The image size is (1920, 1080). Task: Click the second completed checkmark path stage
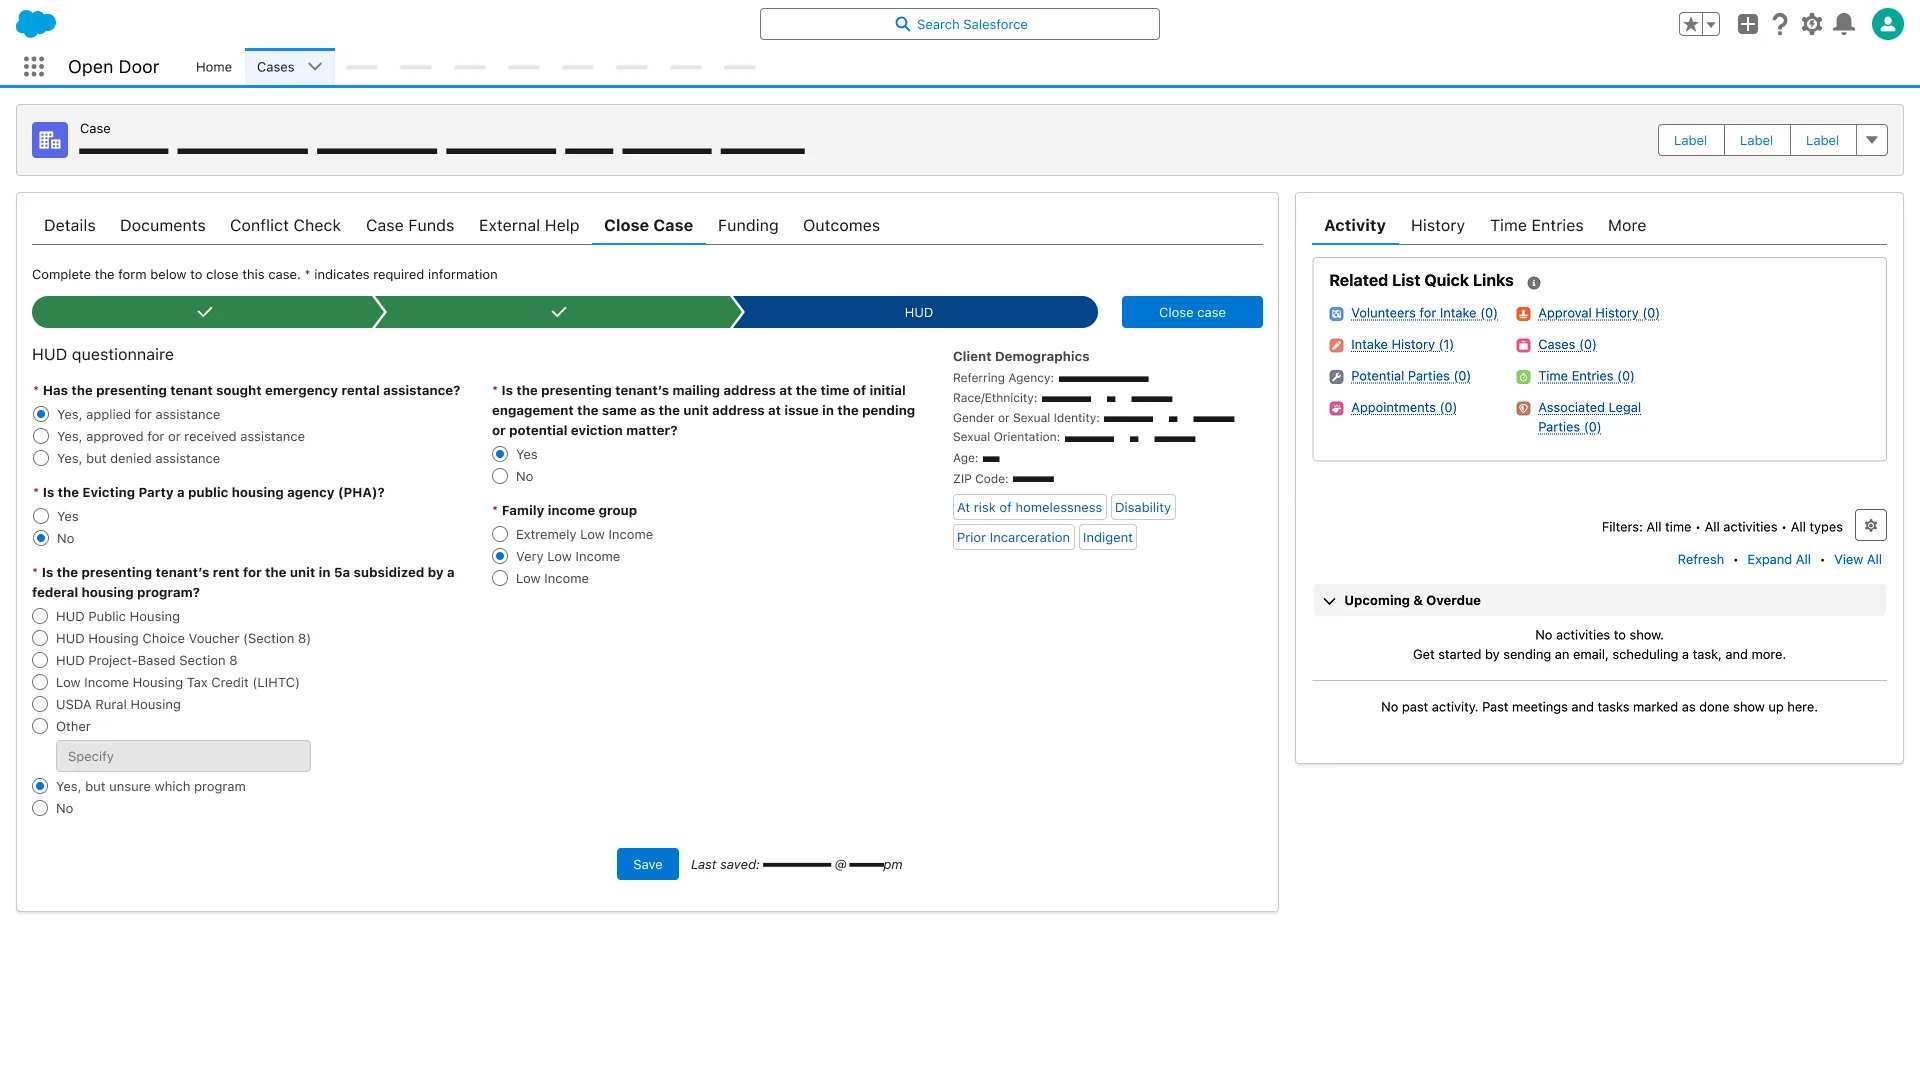(558, 312)
